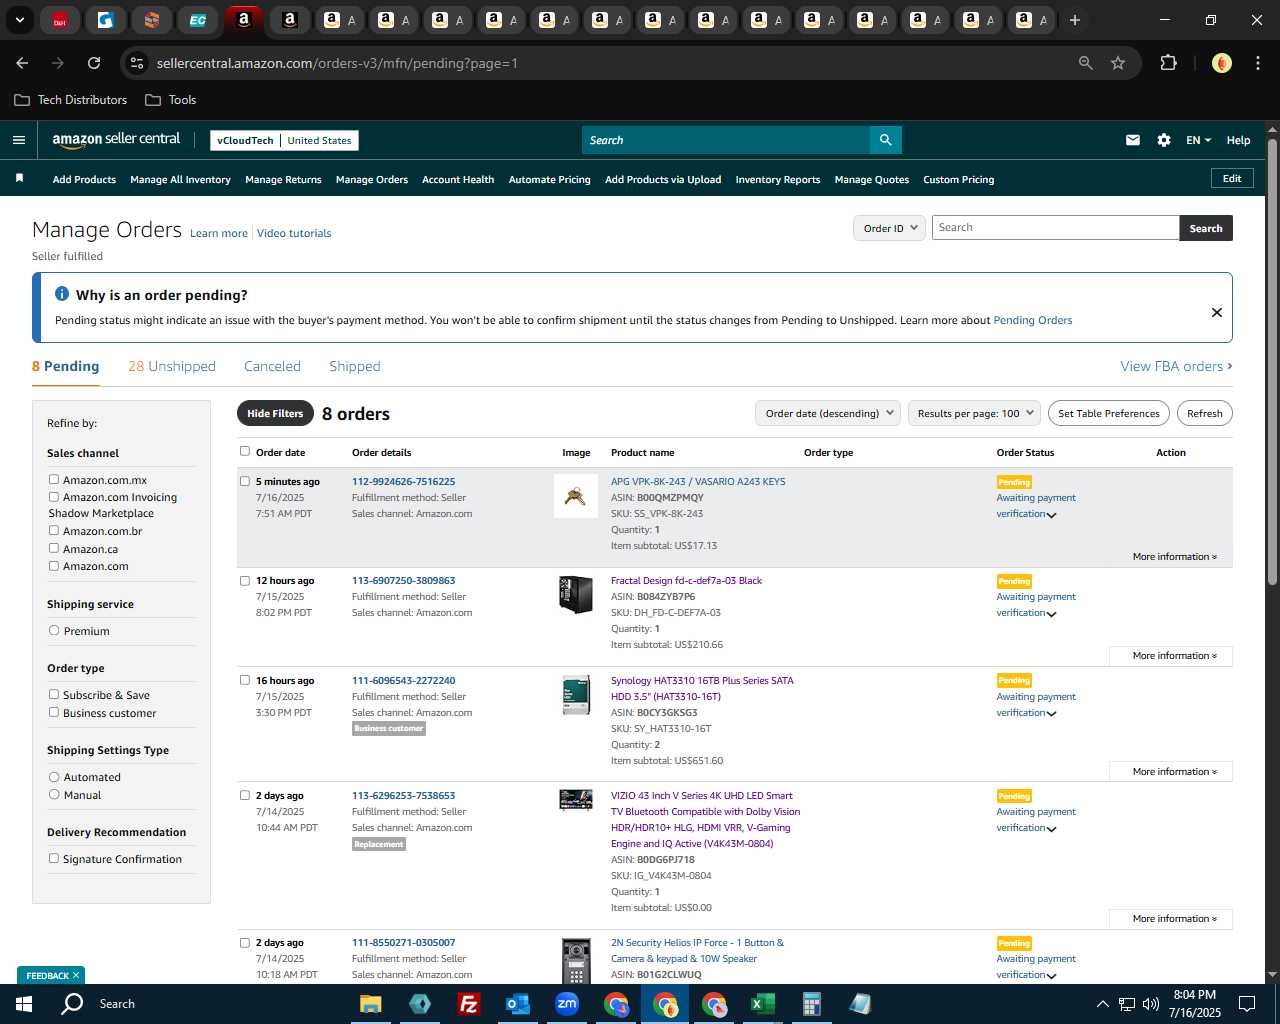Click Set Table Preferences button
The image size is (1280, 1024).
pyautogui.click(x=1109, y=413)
